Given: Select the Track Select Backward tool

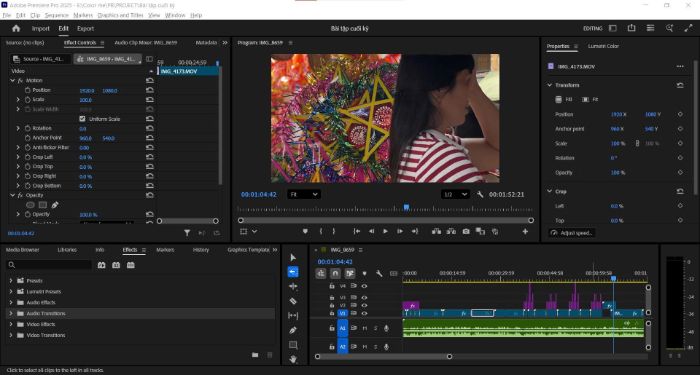Looking at the screenshot, I should tap(293, 272).
